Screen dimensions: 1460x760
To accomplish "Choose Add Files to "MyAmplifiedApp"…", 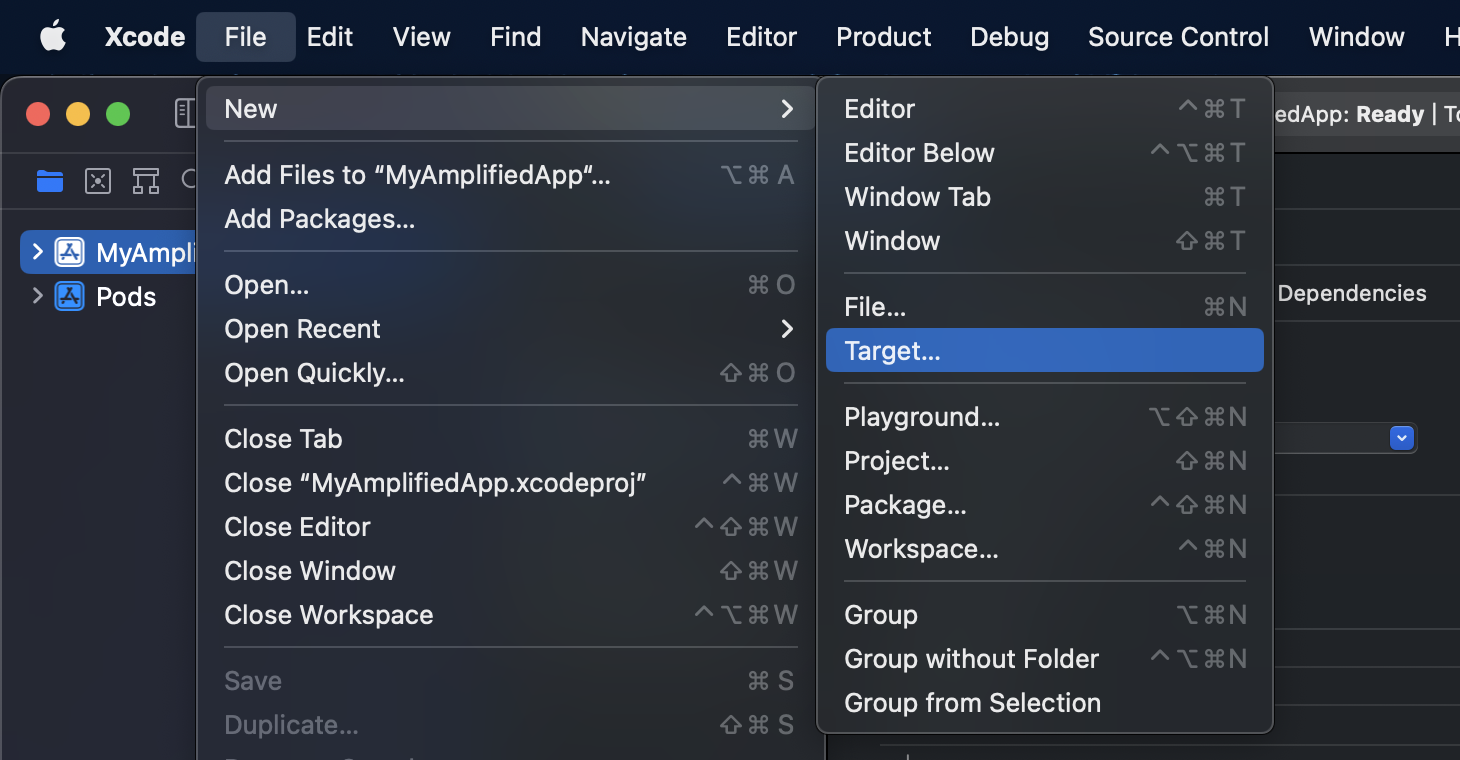I will (509, 175).
